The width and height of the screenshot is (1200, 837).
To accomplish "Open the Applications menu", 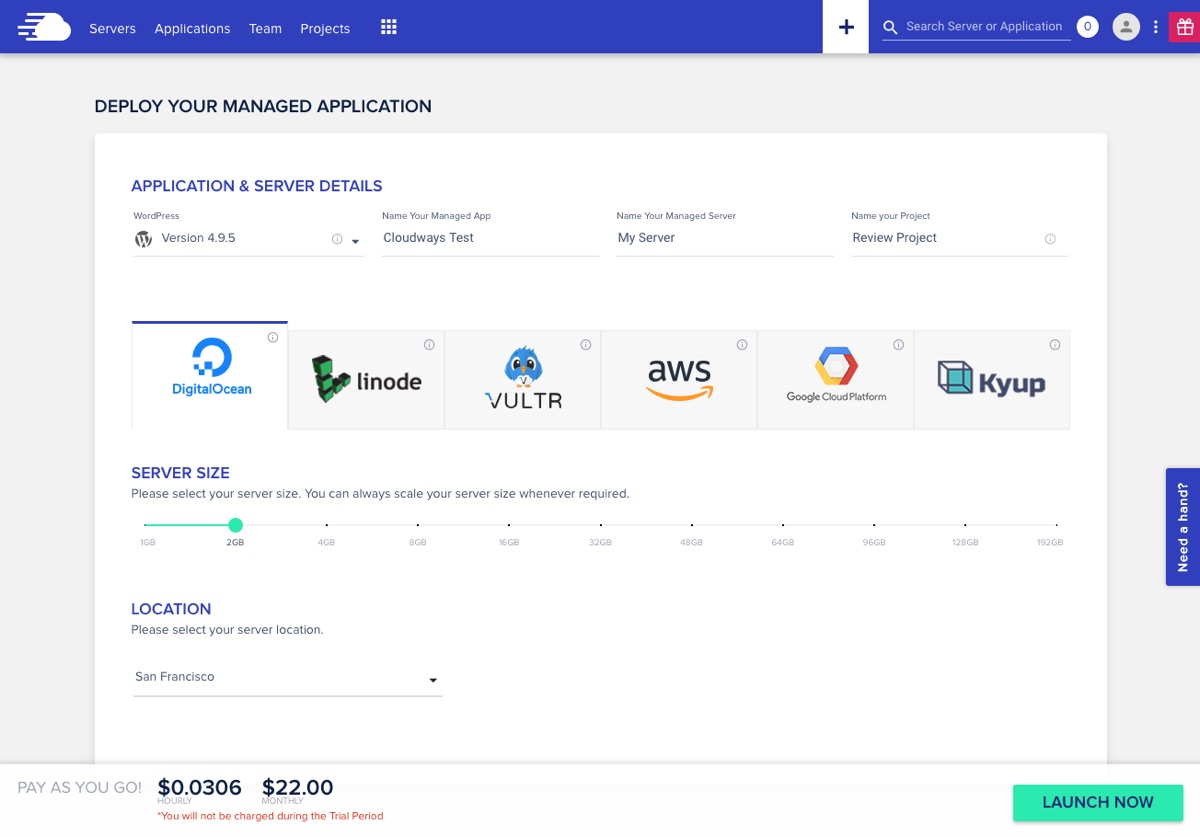I will click(192, 28).
